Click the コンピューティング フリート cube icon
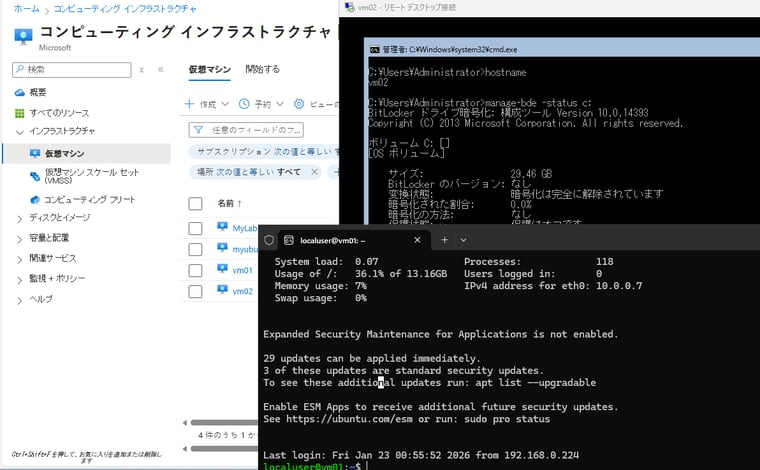The height and width of the screenshot is (470, 760). pos(35,200)
